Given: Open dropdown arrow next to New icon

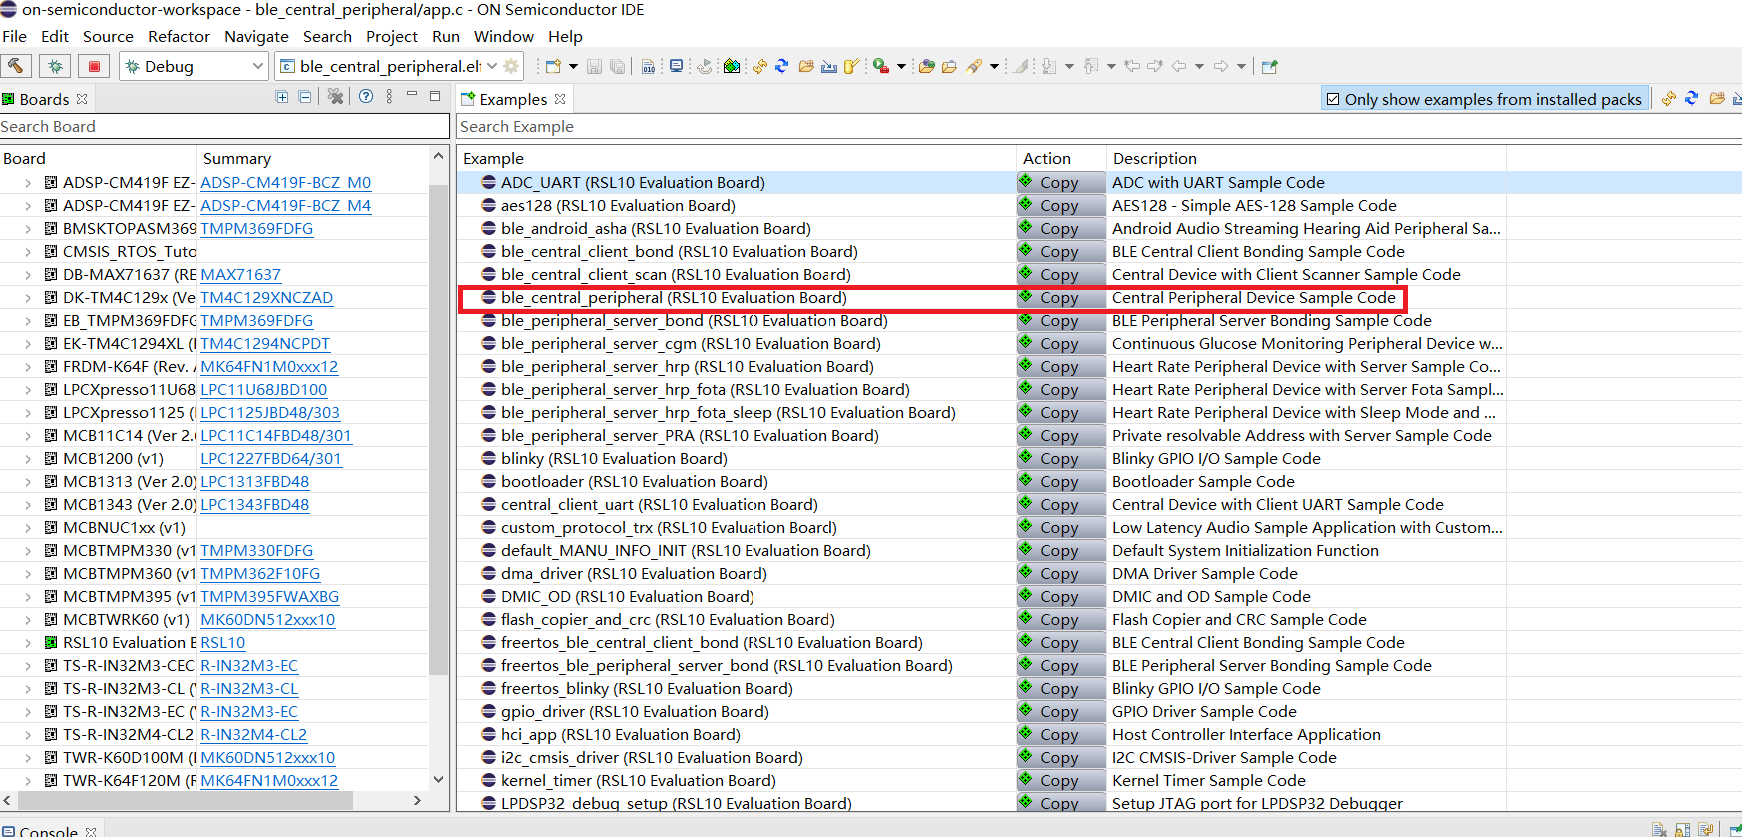Looking at the screenshot, I should click(x=573, y=66).
